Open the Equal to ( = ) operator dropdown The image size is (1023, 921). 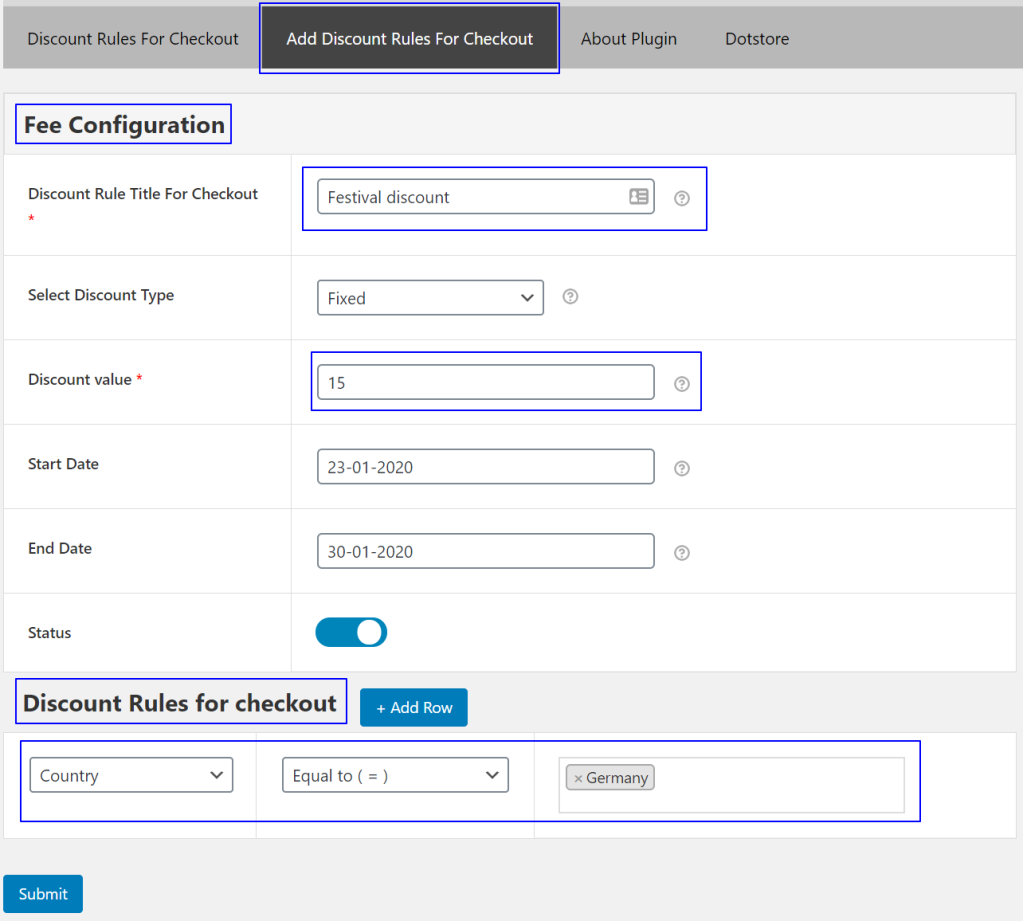pos(395,775)
